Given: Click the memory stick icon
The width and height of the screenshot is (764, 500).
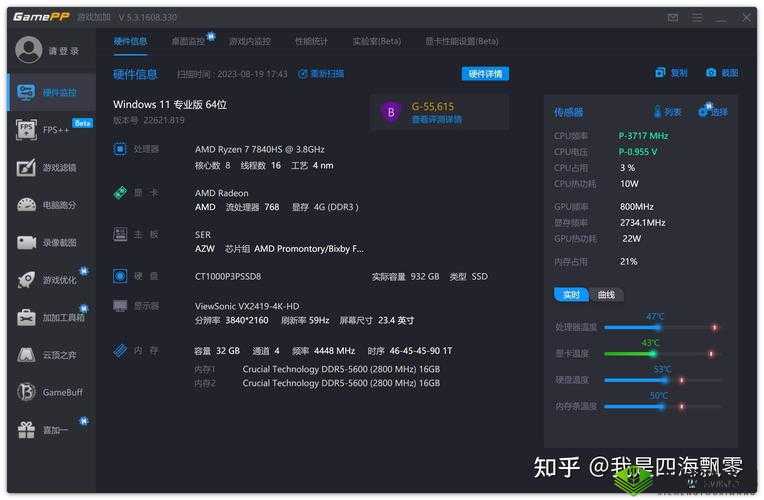Looking at the screenshot, I should pyautogui.click(x=120, y=350).
